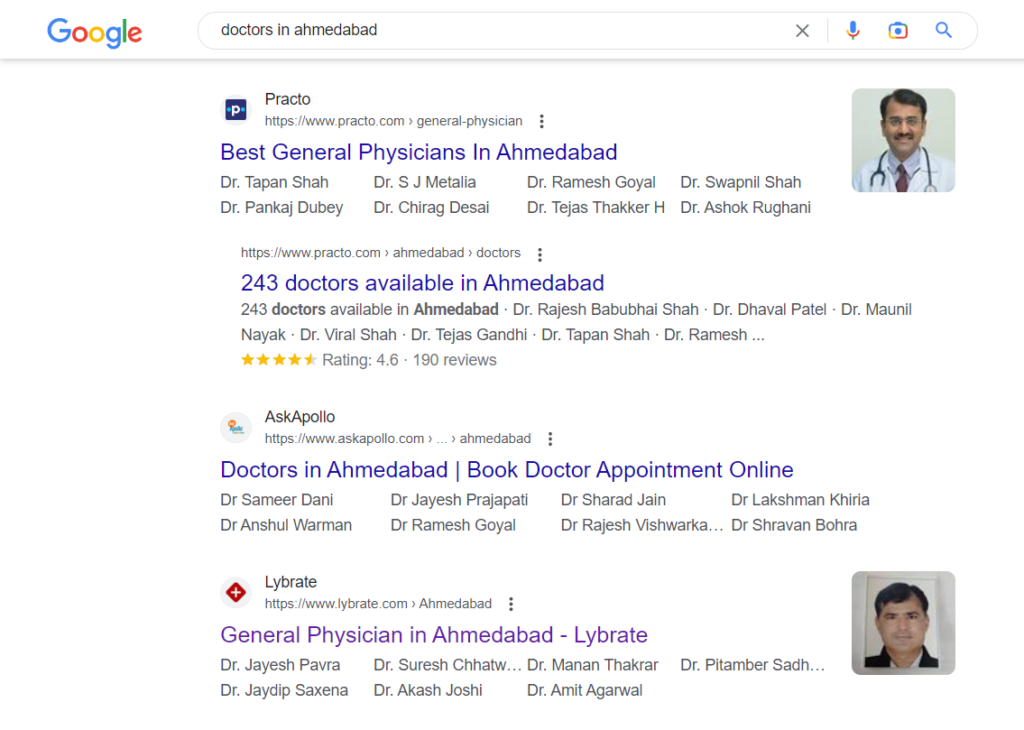This screenshot has height=730, width=1024.
Task: Click the Lybrate doctor photo thumbnail
Action: pyautogui.click(x=903, y=623)
